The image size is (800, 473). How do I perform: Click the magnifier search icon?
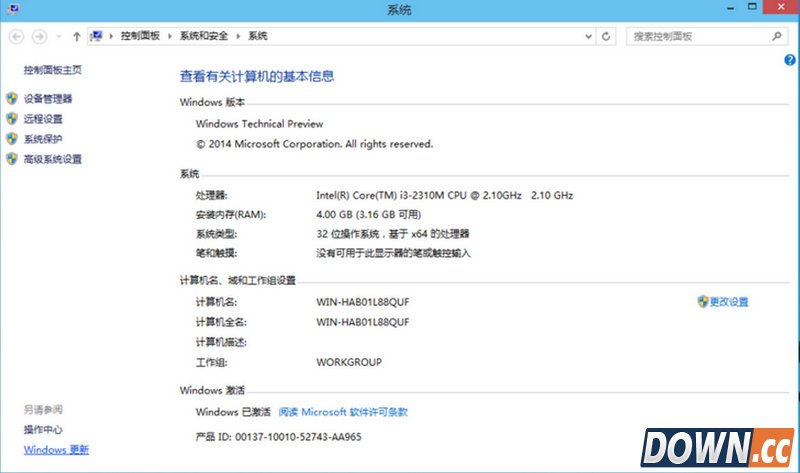tap(777, 36)
